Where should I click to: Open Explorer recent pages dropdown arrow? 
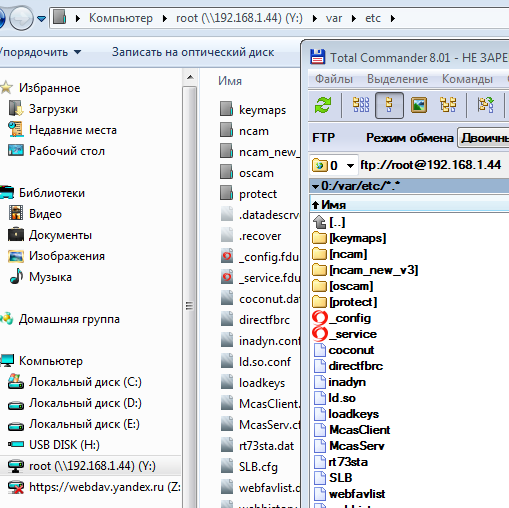click(41, 18)
